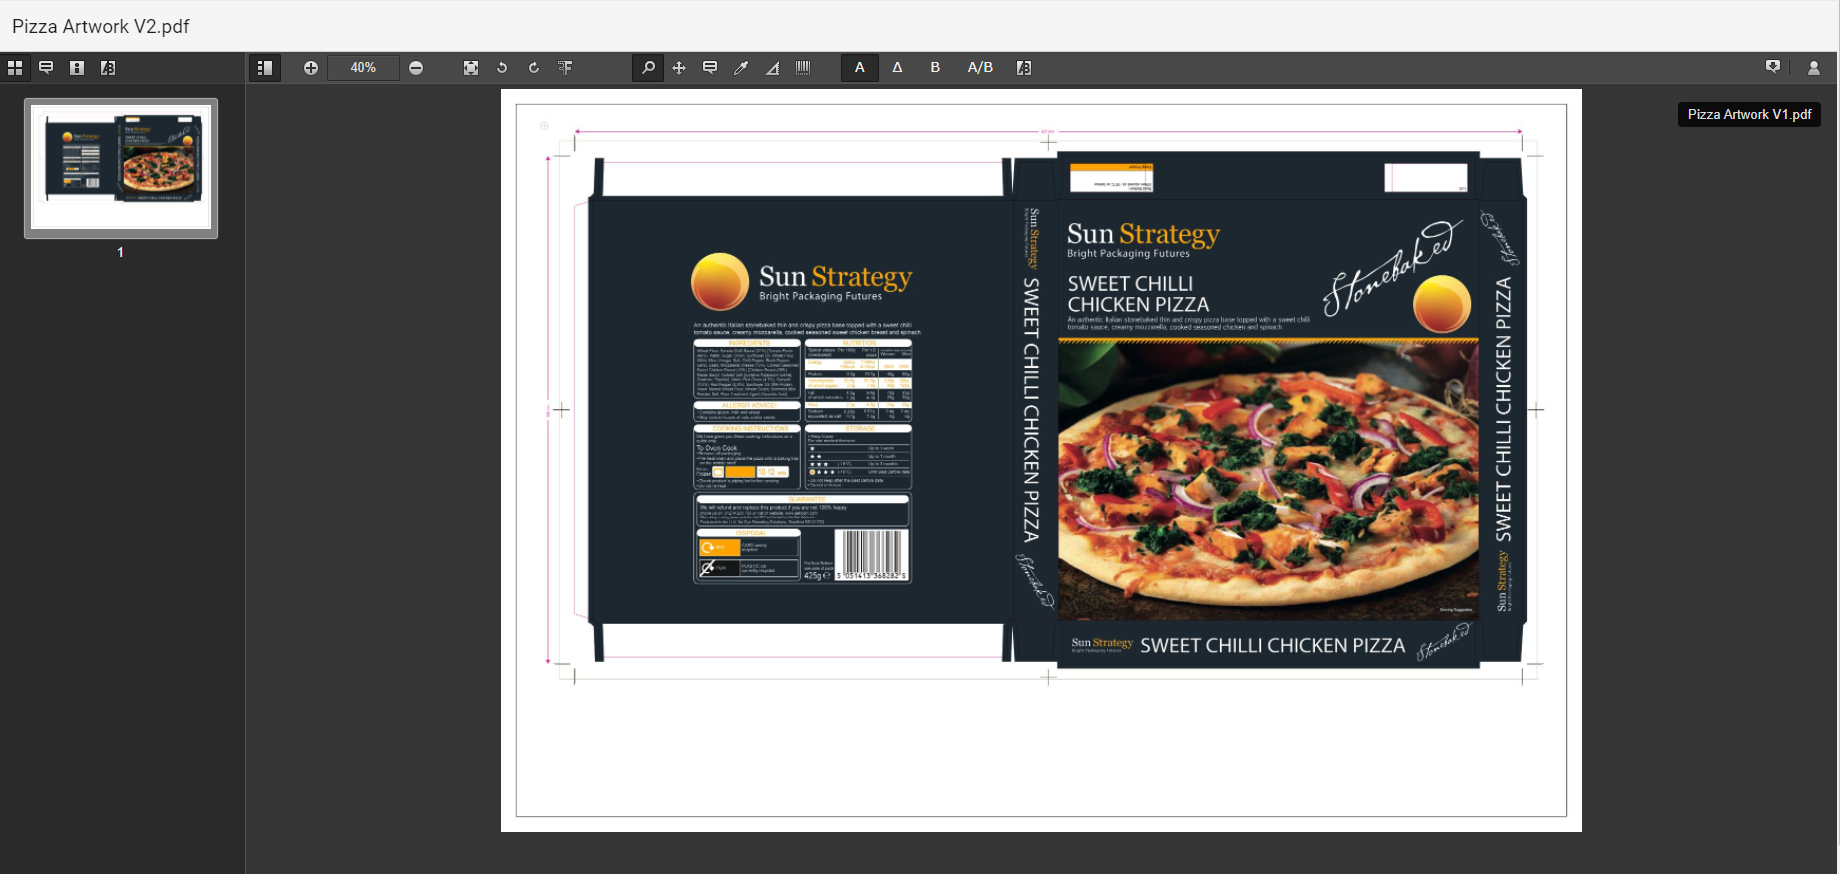This screenshot has width=1840, height=874.
Task: Zoom out with the minus button
Action: tap(416, 68)
